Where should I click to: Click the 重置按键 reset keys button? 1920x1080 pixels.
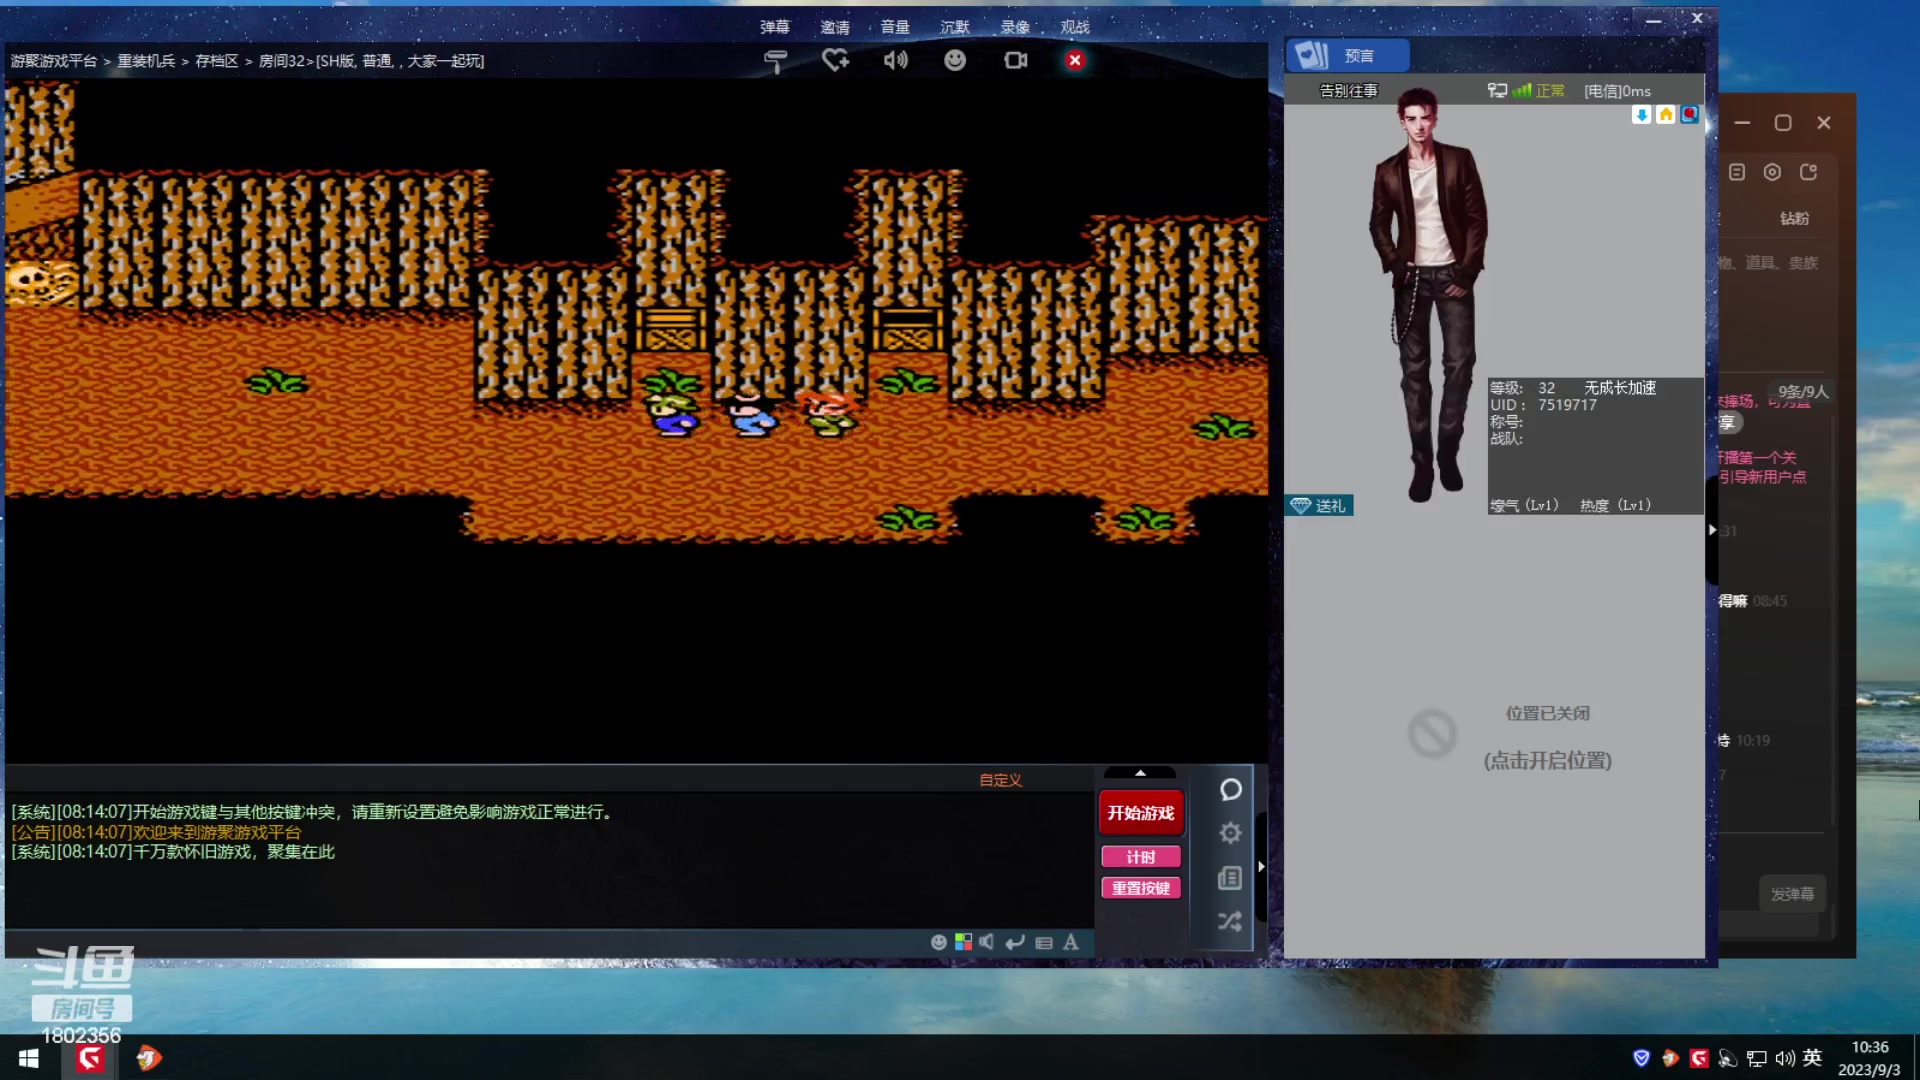pos(1140,888)
